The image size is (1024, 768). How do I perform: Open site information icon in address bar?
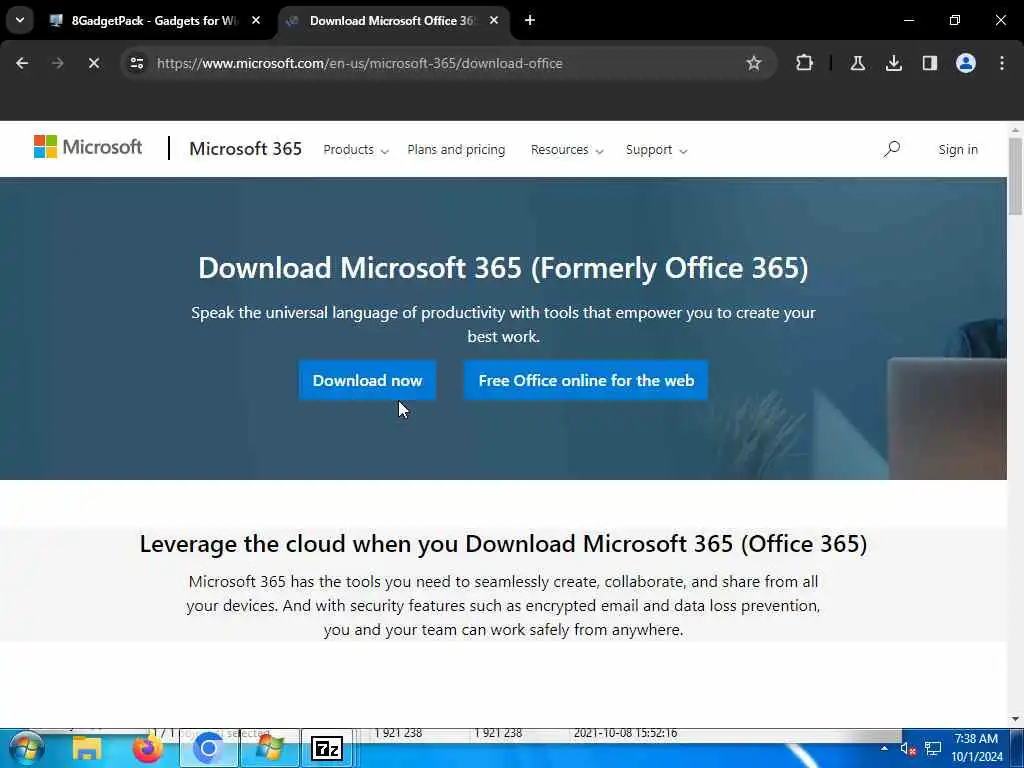coord(136,63)
